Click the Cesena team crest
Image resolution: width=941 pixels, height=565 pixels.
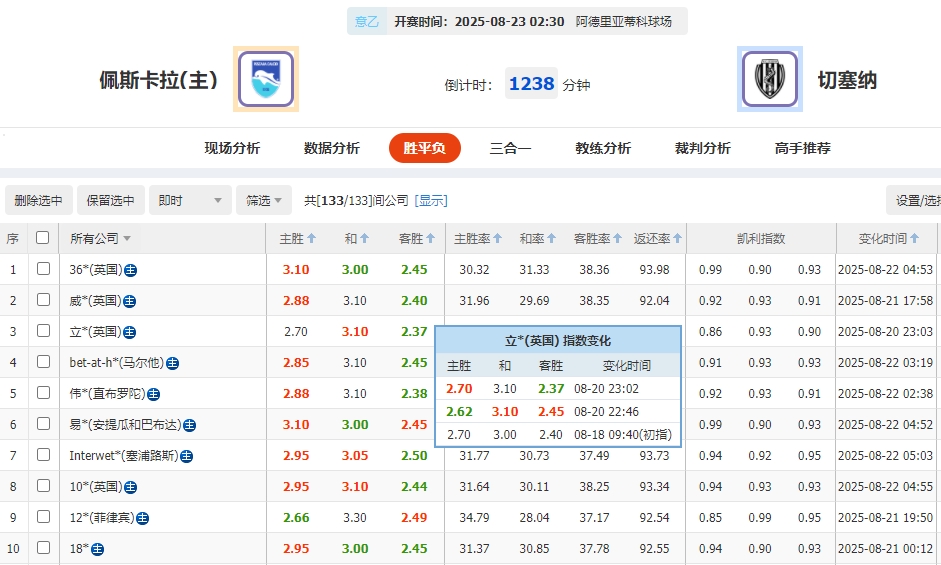click(769, 79)
